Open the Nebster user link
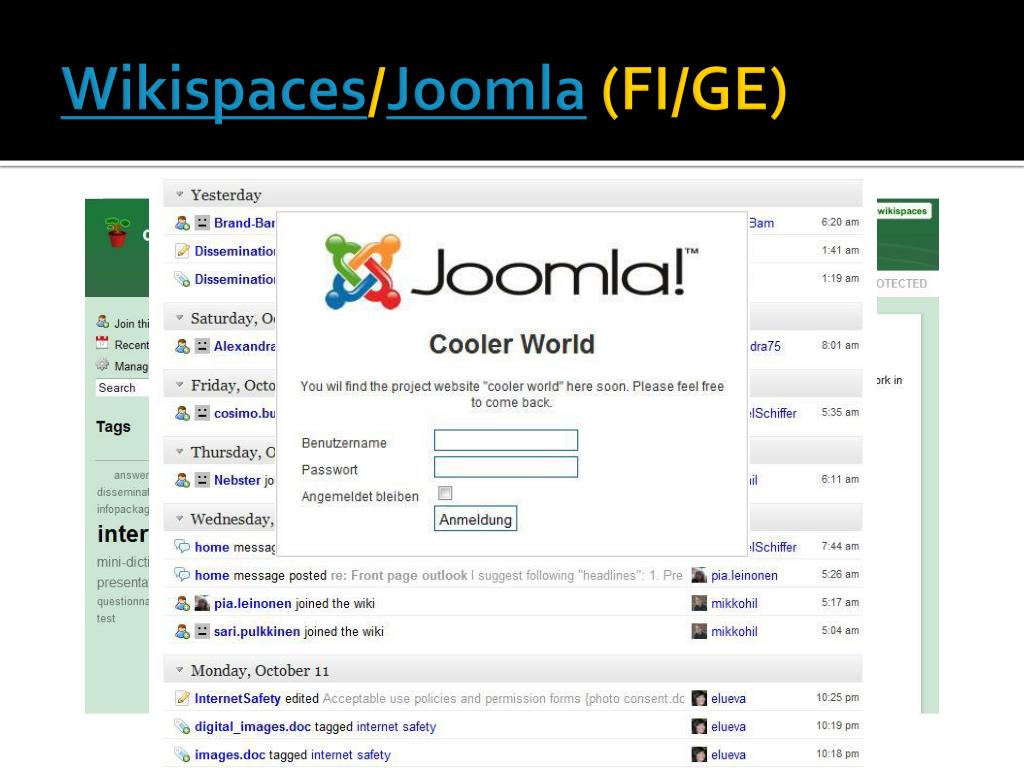This screenshot has width=1024, height=768. tap(237, 480)
